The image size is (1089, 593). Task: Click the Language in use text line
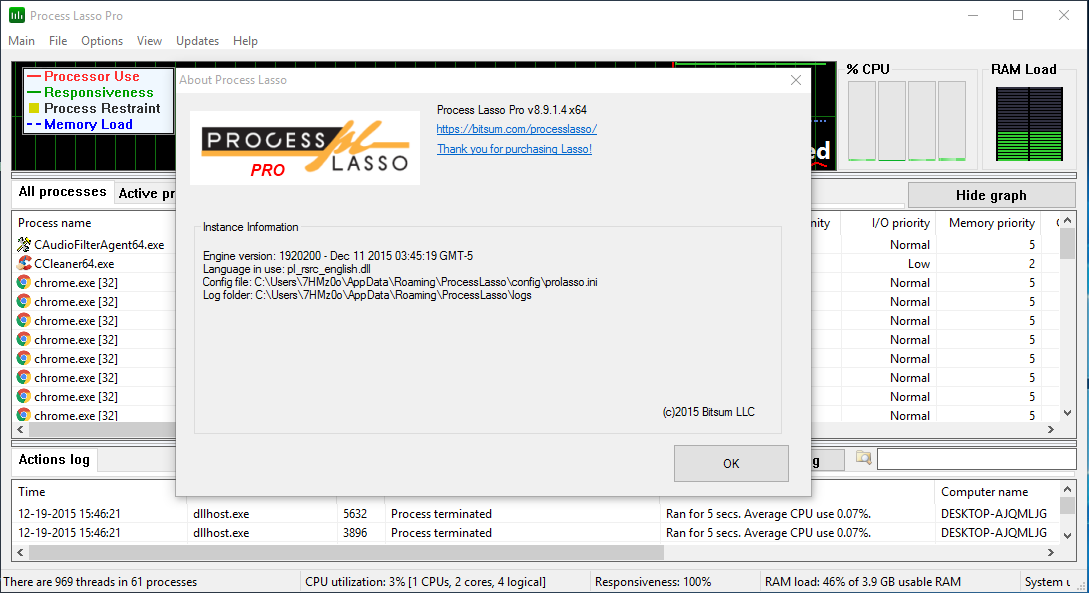click(x=286, y=269)
